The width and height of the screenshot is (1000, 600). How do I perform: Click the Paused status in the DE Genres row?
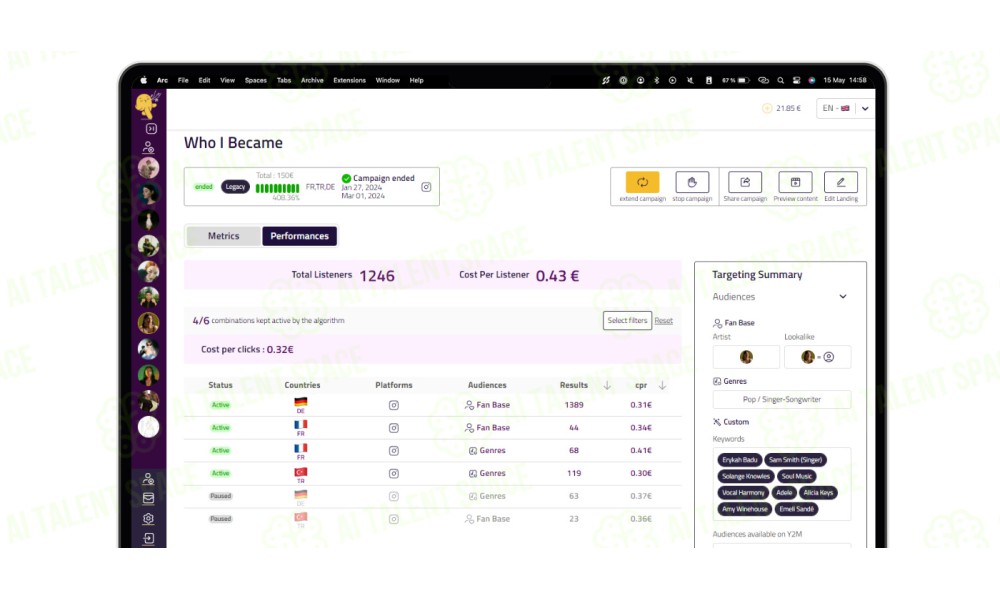[x=221, y=496]
